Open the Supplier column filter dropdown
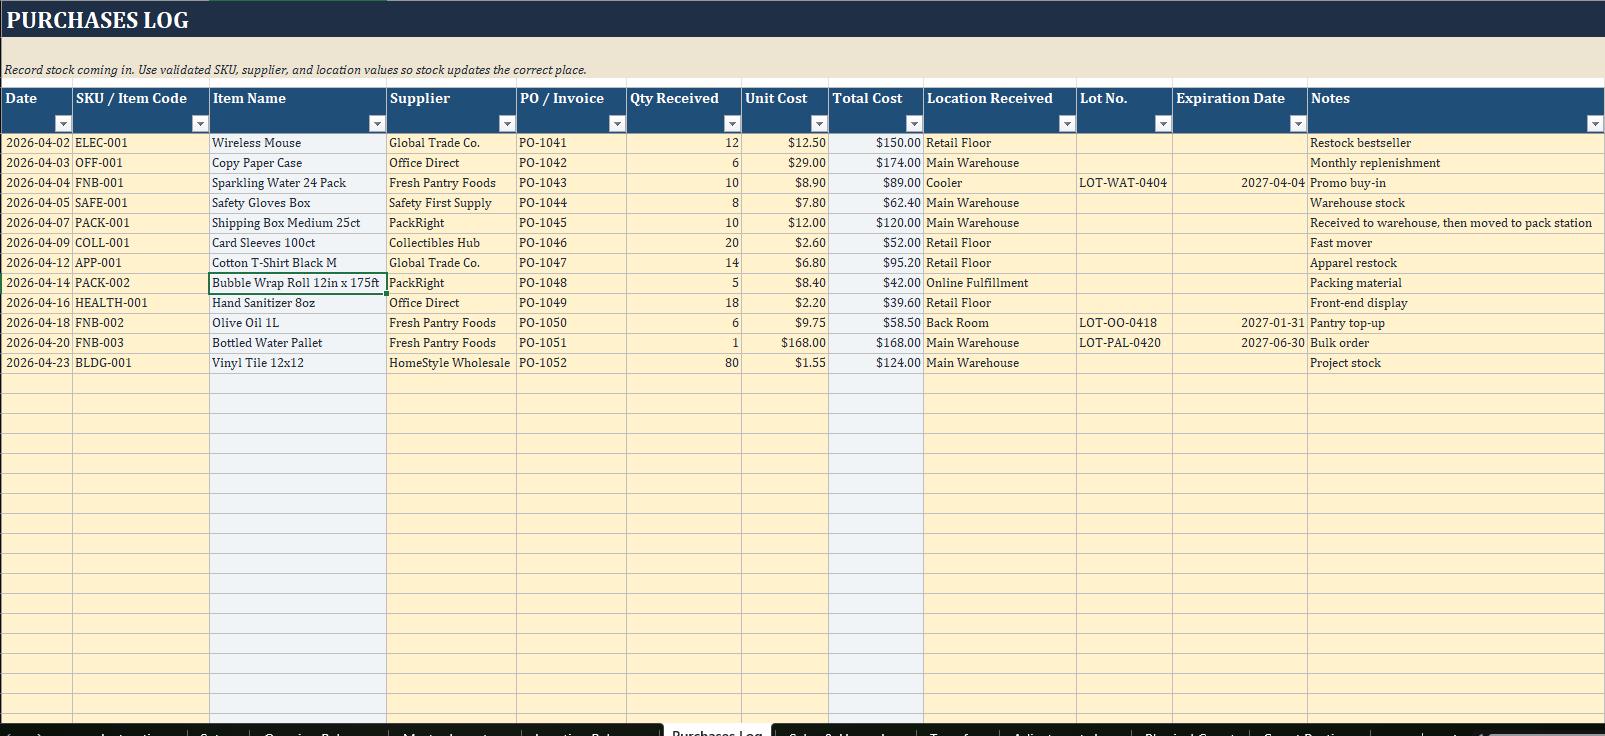This screenshot has width=1605, height=736. (507, 123)
